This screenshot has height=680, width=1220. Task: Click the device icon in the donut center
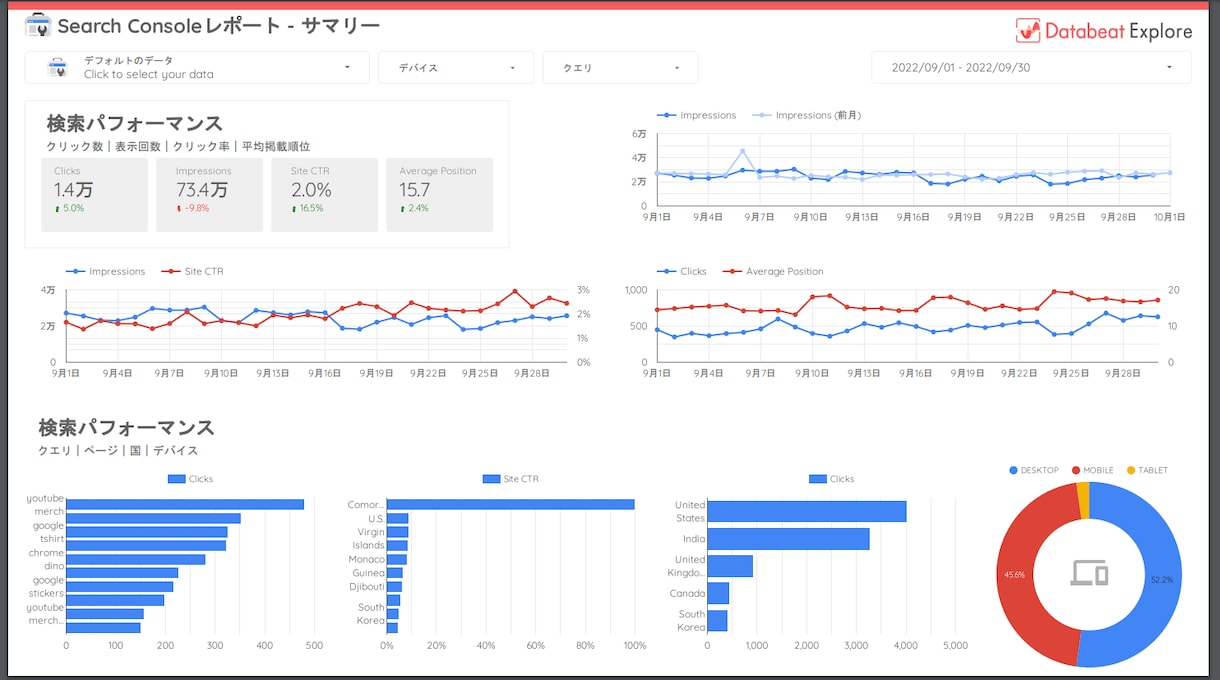pyautogui.click(x=1090, y=573)
